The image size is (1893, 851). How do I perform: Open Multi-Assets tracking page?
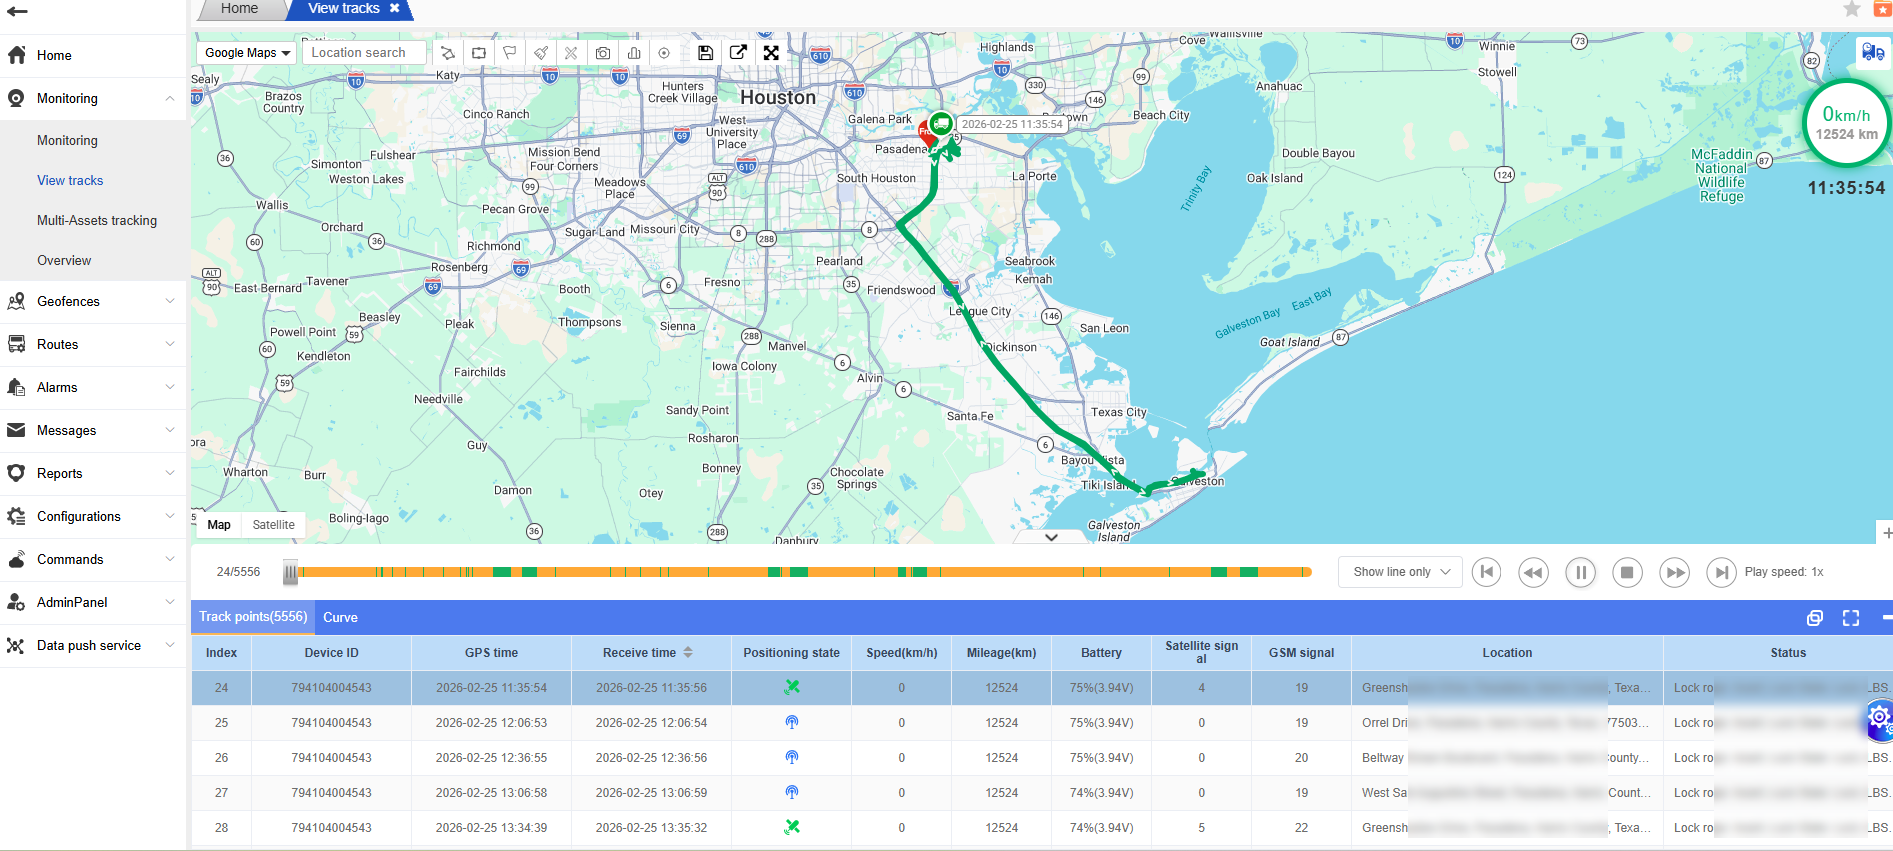coord(97,220)
